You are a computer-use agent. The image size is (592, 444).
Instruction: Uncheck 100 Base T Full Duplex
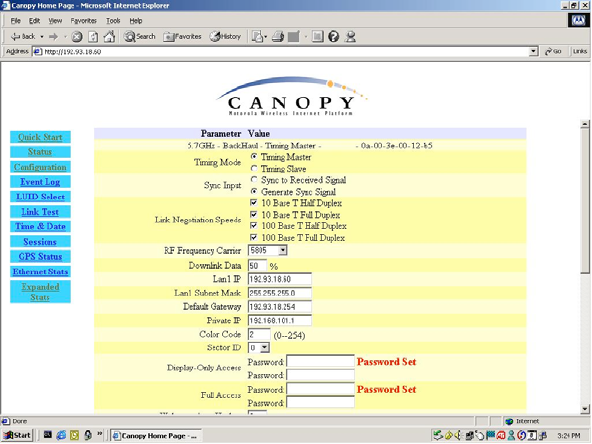(x=254, y=237)
